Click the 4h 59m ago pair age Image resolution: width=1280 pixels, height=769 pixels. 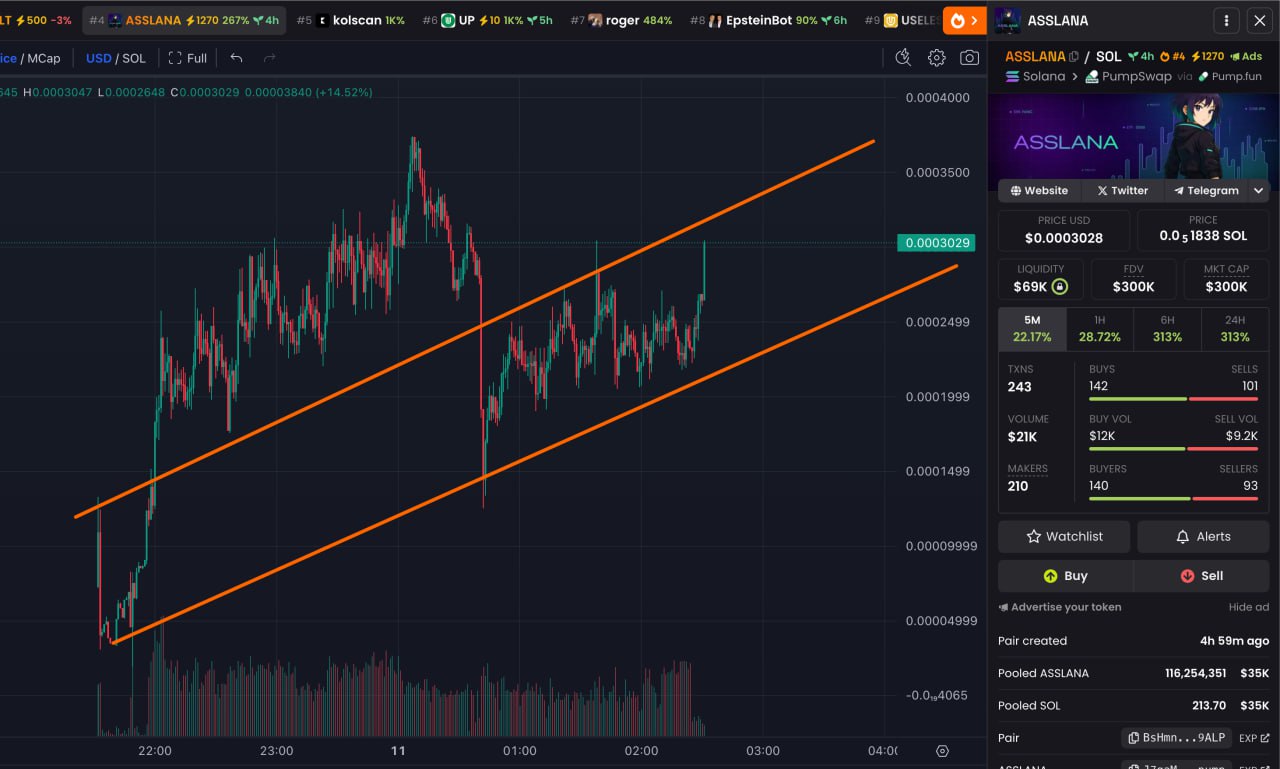pyautogui.click(x=1234, y=641)
